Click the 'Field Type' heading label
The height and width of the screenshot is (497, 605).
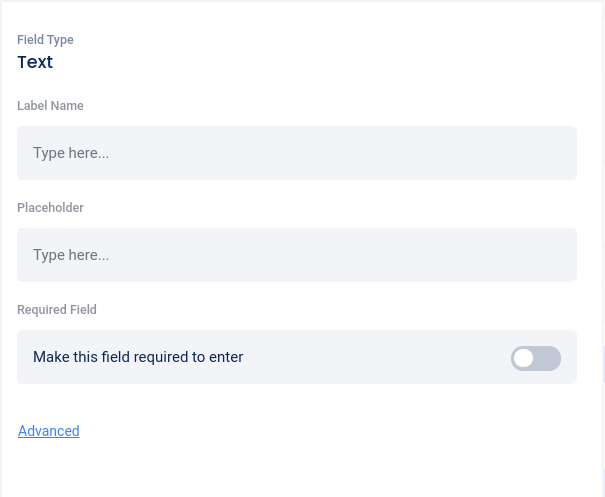(45, 40)
